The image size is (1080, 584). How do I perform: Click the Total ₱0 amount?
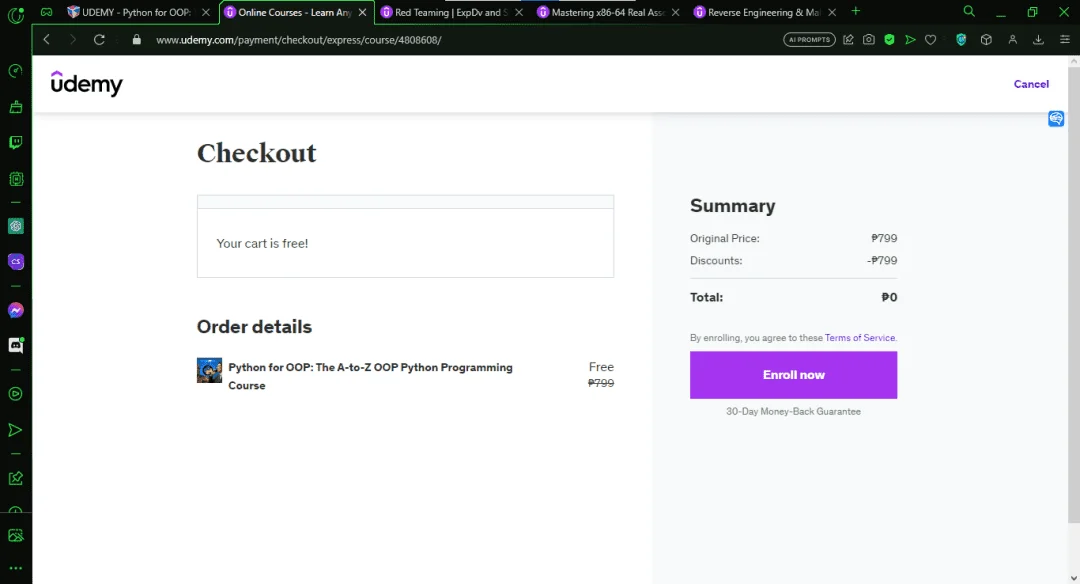(889, 298)
